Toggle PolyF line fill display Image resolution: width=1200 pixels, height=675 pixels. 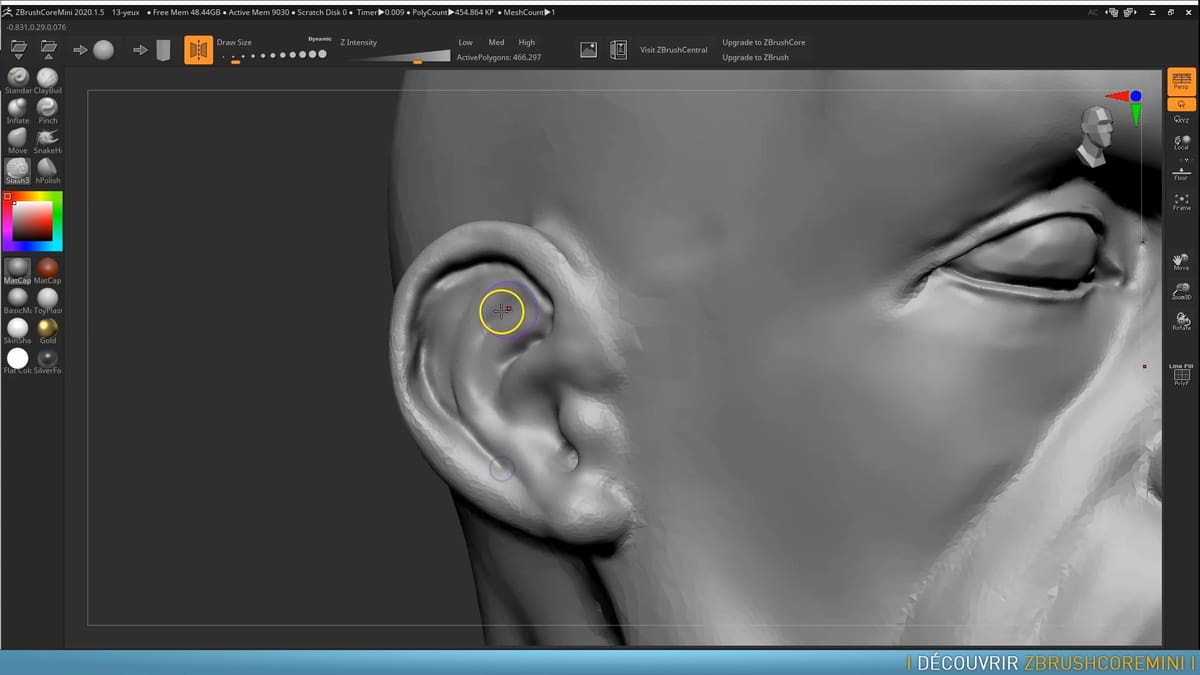pos(1181,374)
